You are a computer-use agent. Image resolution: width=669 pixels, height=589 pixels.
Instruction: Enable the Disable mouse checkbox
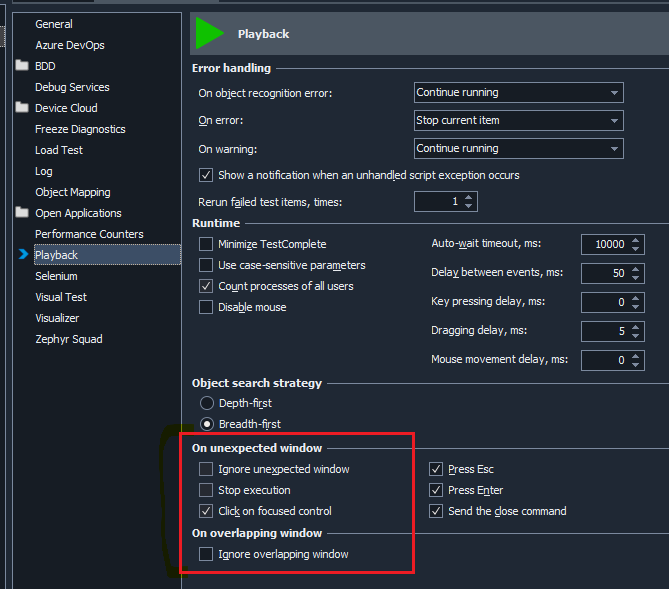206,307
